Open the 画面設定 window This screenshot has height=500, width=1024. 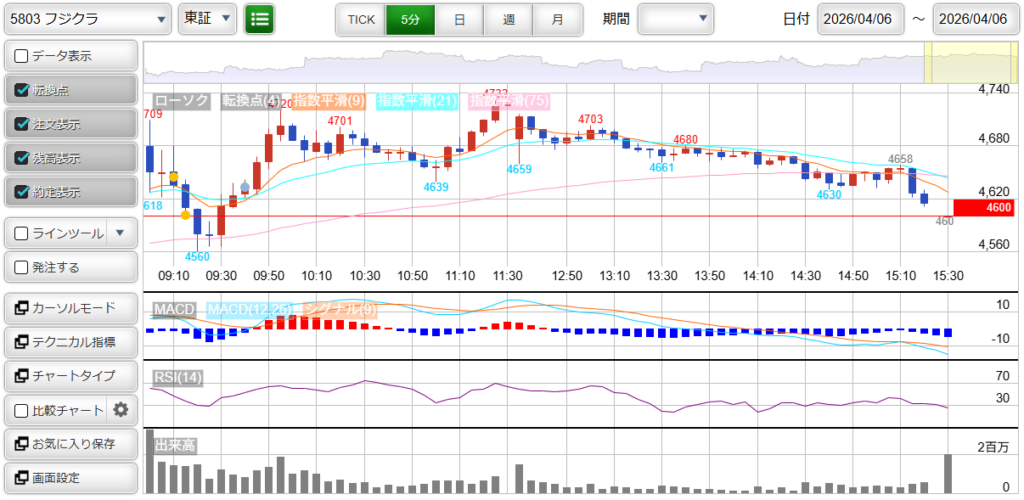[70, 478]
